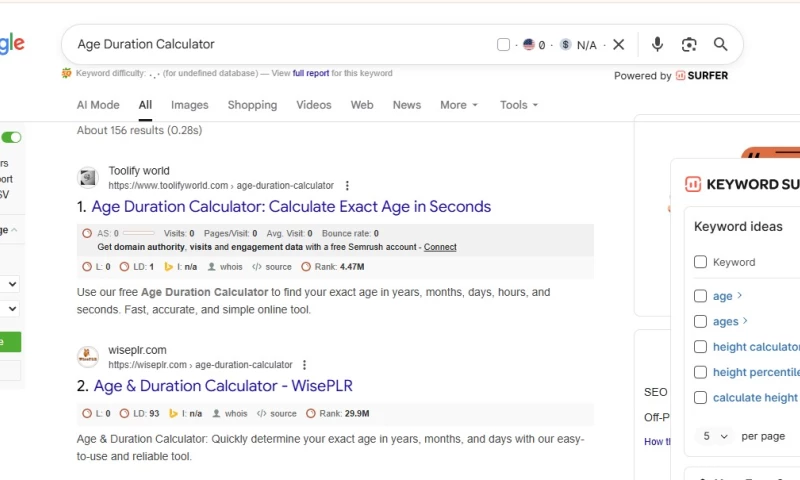Toggle the green switch in the left sidebar

(11, 137)
